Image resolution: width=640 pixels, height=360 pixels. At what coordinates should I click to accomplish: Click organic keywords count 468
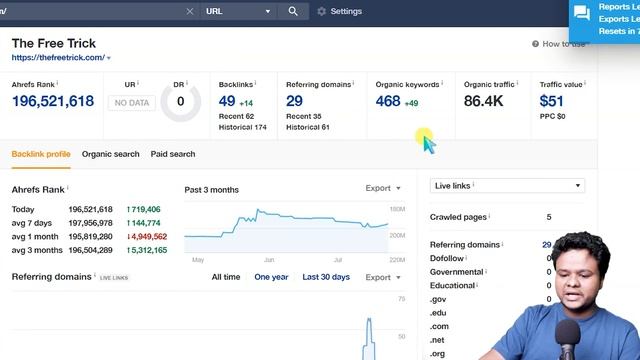point(388,101)
